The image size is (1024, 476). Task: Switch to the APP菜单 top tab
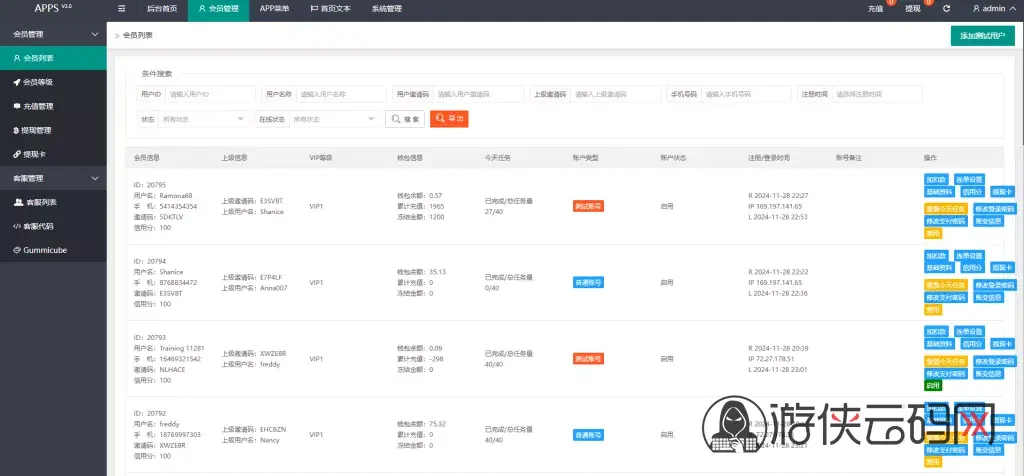(274, 9)
